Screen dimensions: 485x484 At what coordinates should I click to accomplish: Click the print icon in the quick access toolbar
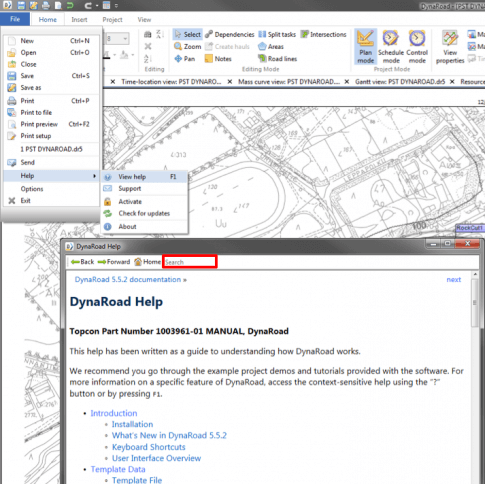tap(46, 5)
